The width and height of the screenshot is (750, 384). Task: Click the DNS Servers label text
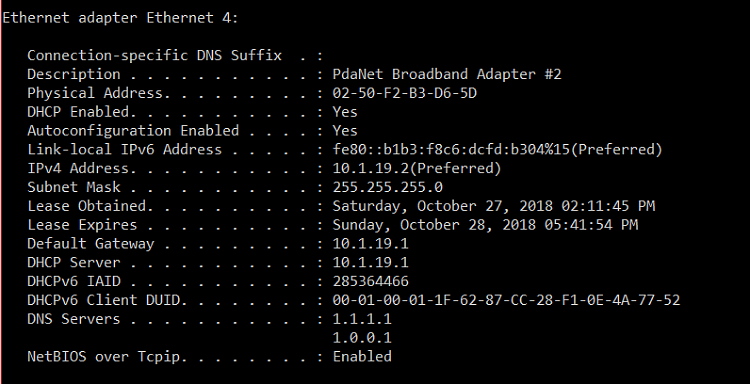click(73, 319)
